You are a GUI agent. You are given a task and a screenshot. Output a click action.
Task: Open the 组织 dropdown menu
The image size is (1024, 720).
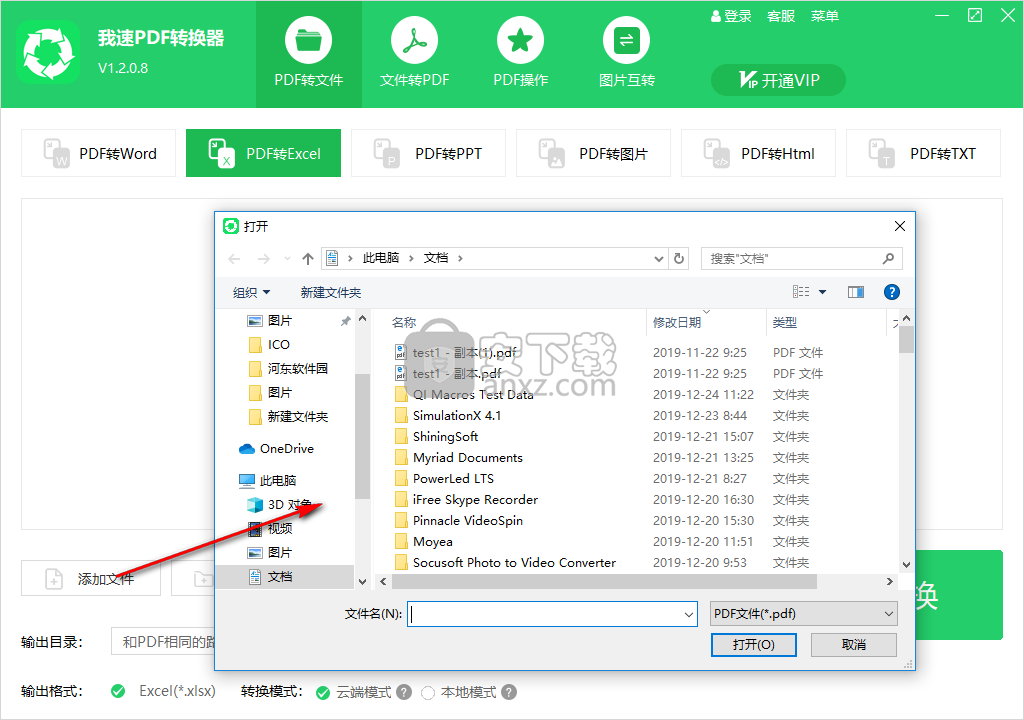click(251, 293)
